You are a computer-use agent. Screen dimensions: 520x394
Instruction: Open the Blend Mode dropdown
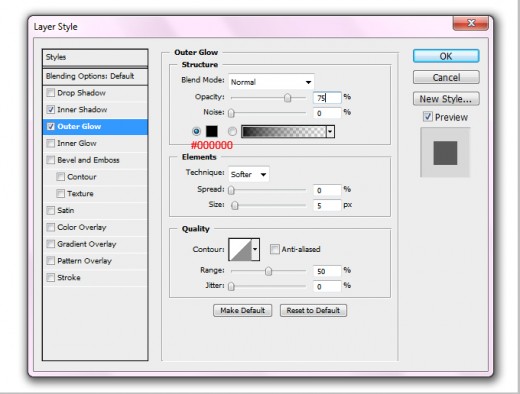coord(271,82)
